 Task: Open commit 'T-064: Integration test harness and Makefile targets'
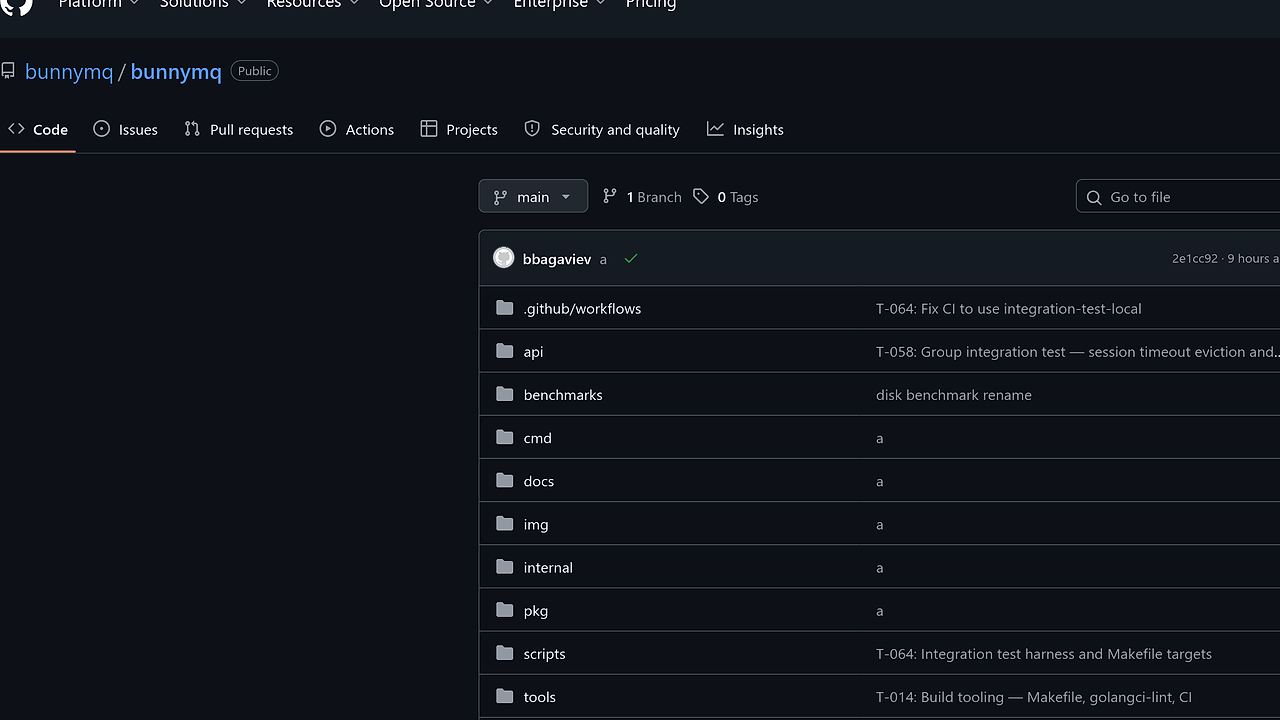[1043, 653]
